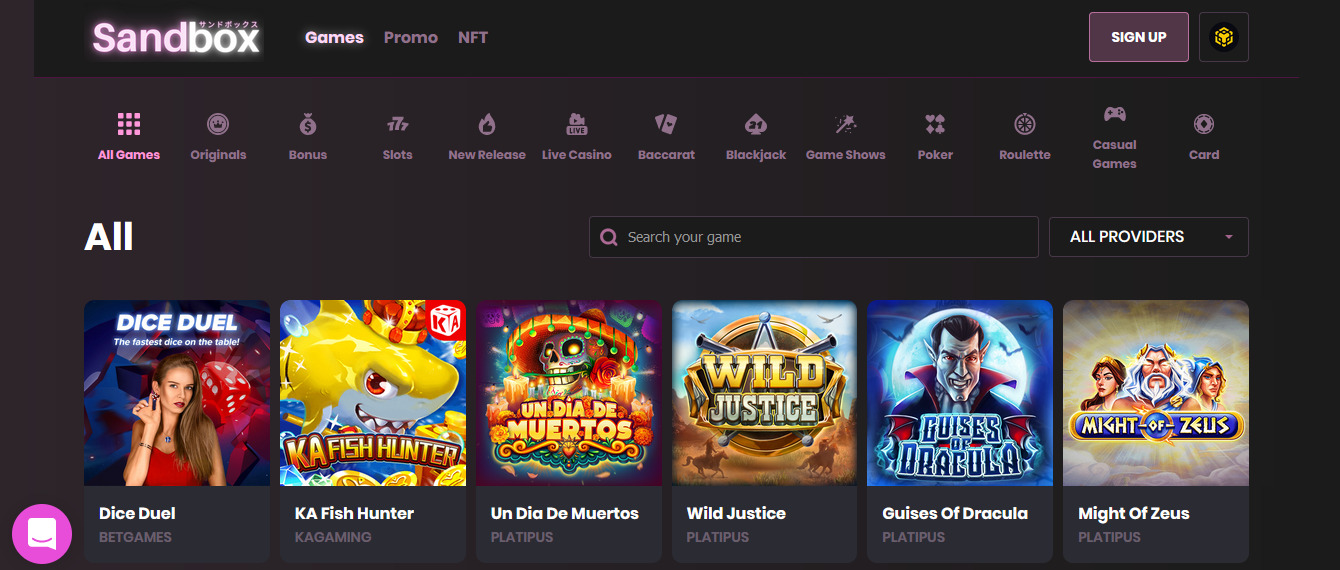Open the Wild Justice game thumbnail

click(x=765, y=393)
